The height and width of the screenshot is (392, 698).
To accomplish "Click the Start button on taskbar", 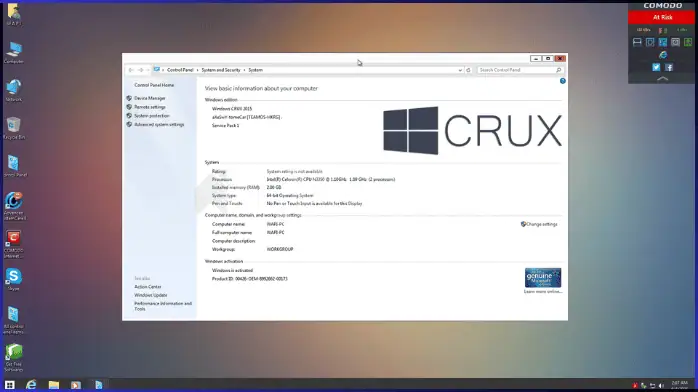I will (9, 385).
